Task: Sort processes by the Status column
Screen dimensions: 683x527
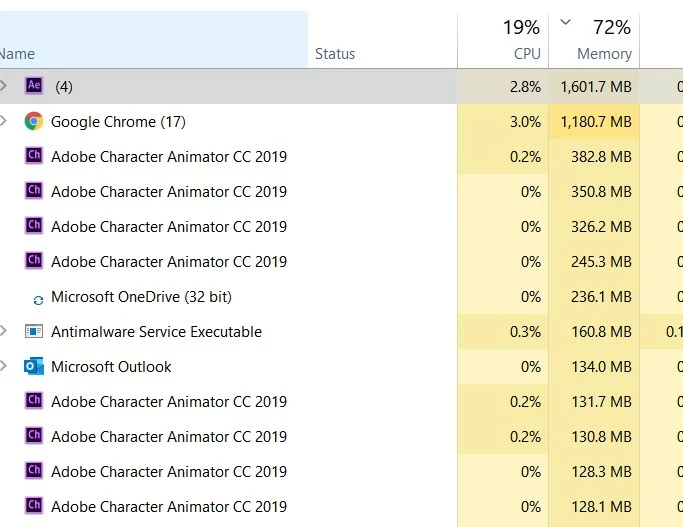Action: [382, 40]
